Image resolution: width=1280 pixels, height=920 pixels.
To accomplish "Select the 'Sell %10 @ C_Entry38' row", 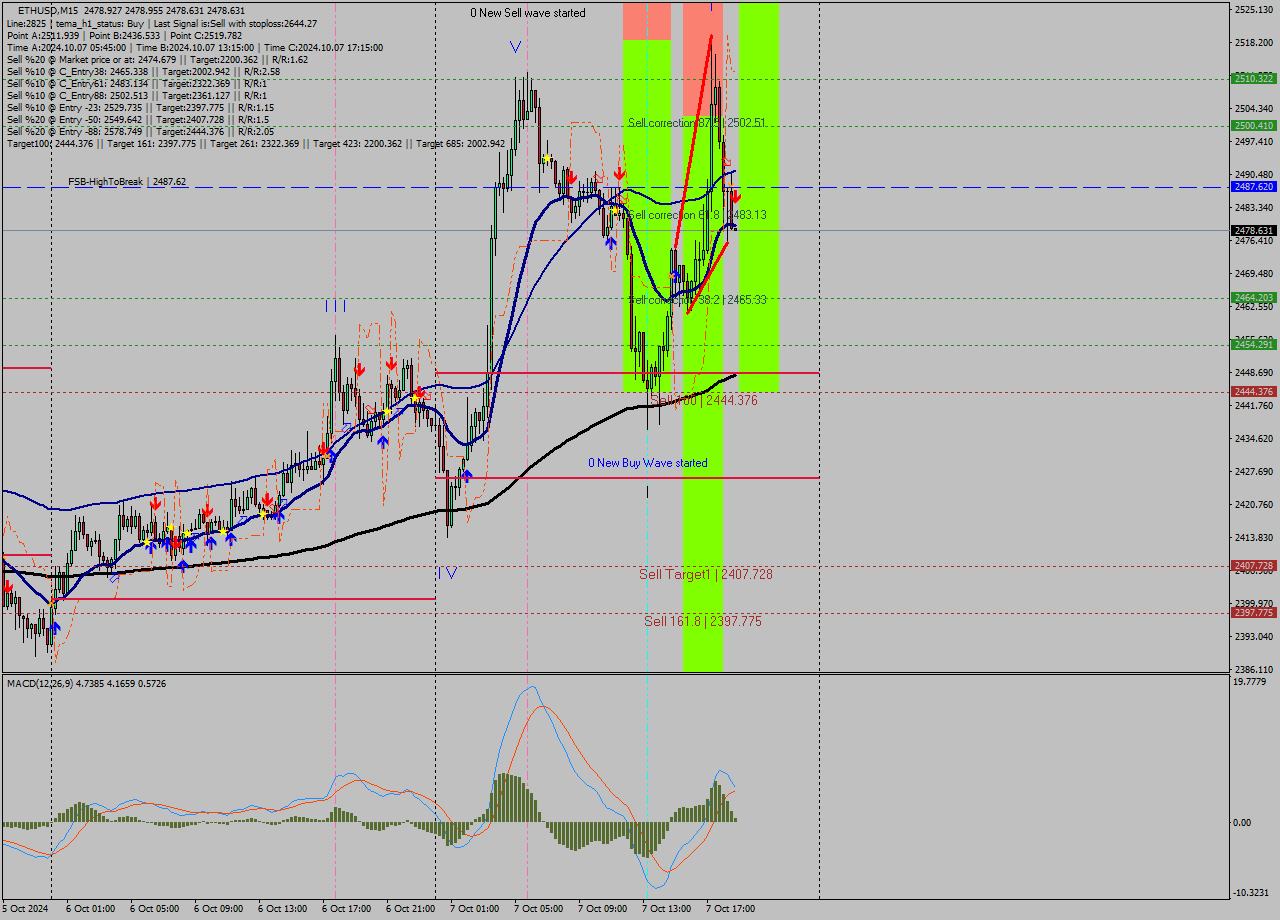I will tap(143, 71).
